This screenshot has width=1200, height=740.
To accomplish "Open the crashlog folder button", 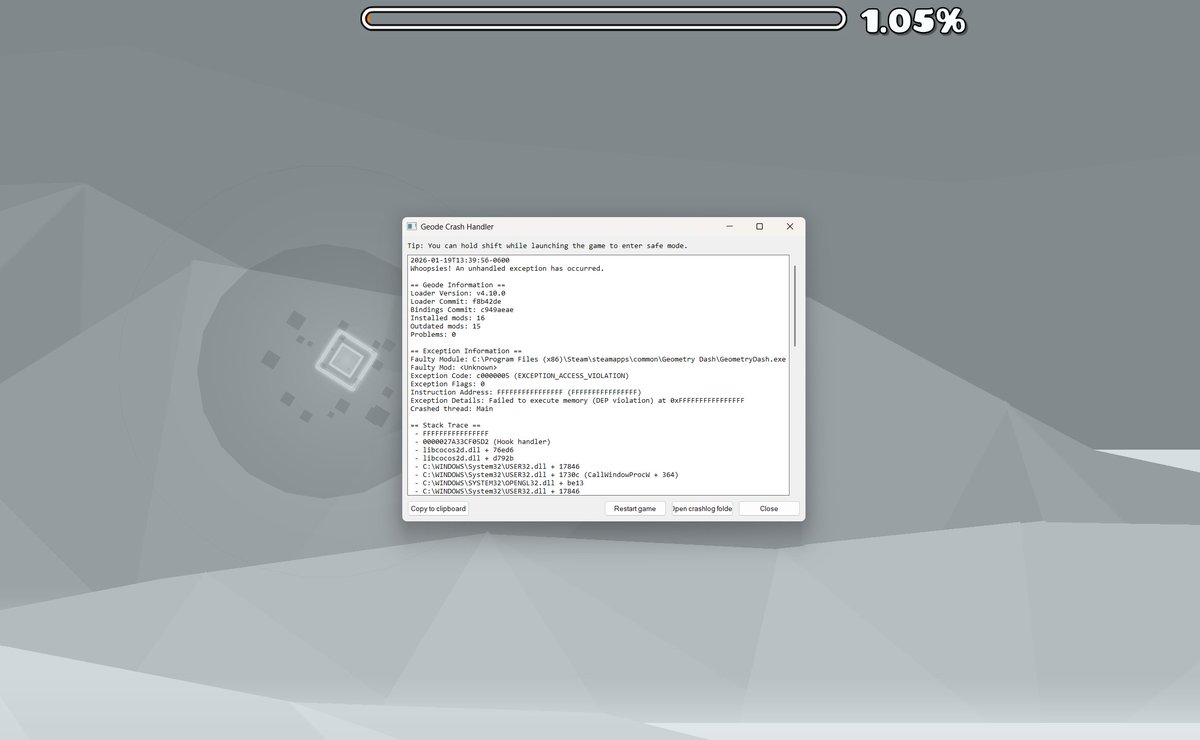I will (702, 509).
